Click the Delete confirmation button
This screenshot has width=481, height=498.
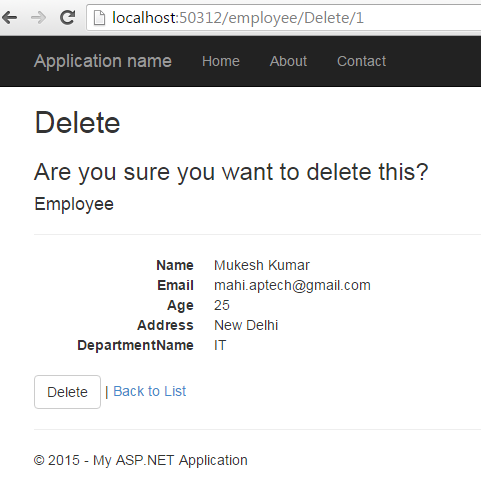pos(67,392)
